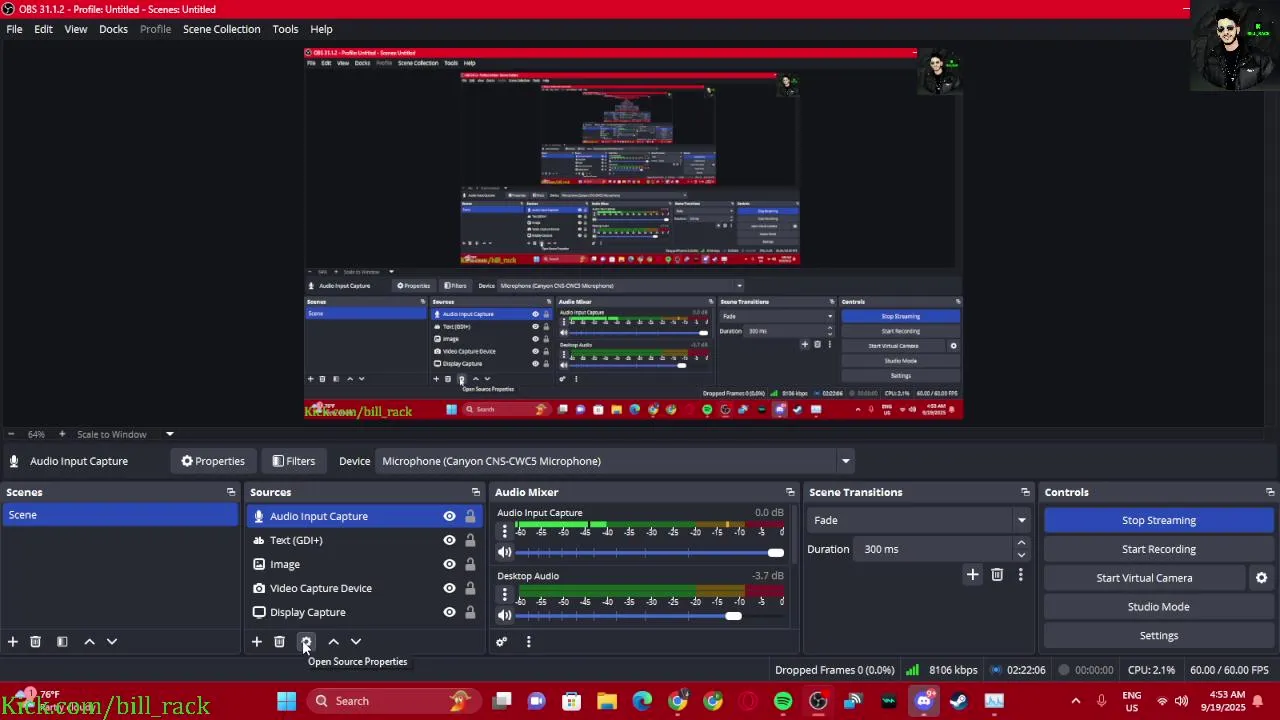
Task: Hide the Video Capture Device source
Action: tap(449, 588)
